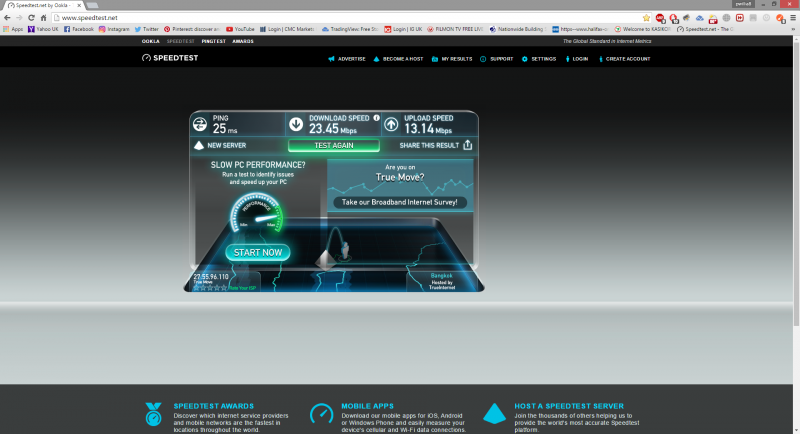Click SHARE THIS RESULT
The width and height of the screenshot is (800, 434).
(429, 145)
